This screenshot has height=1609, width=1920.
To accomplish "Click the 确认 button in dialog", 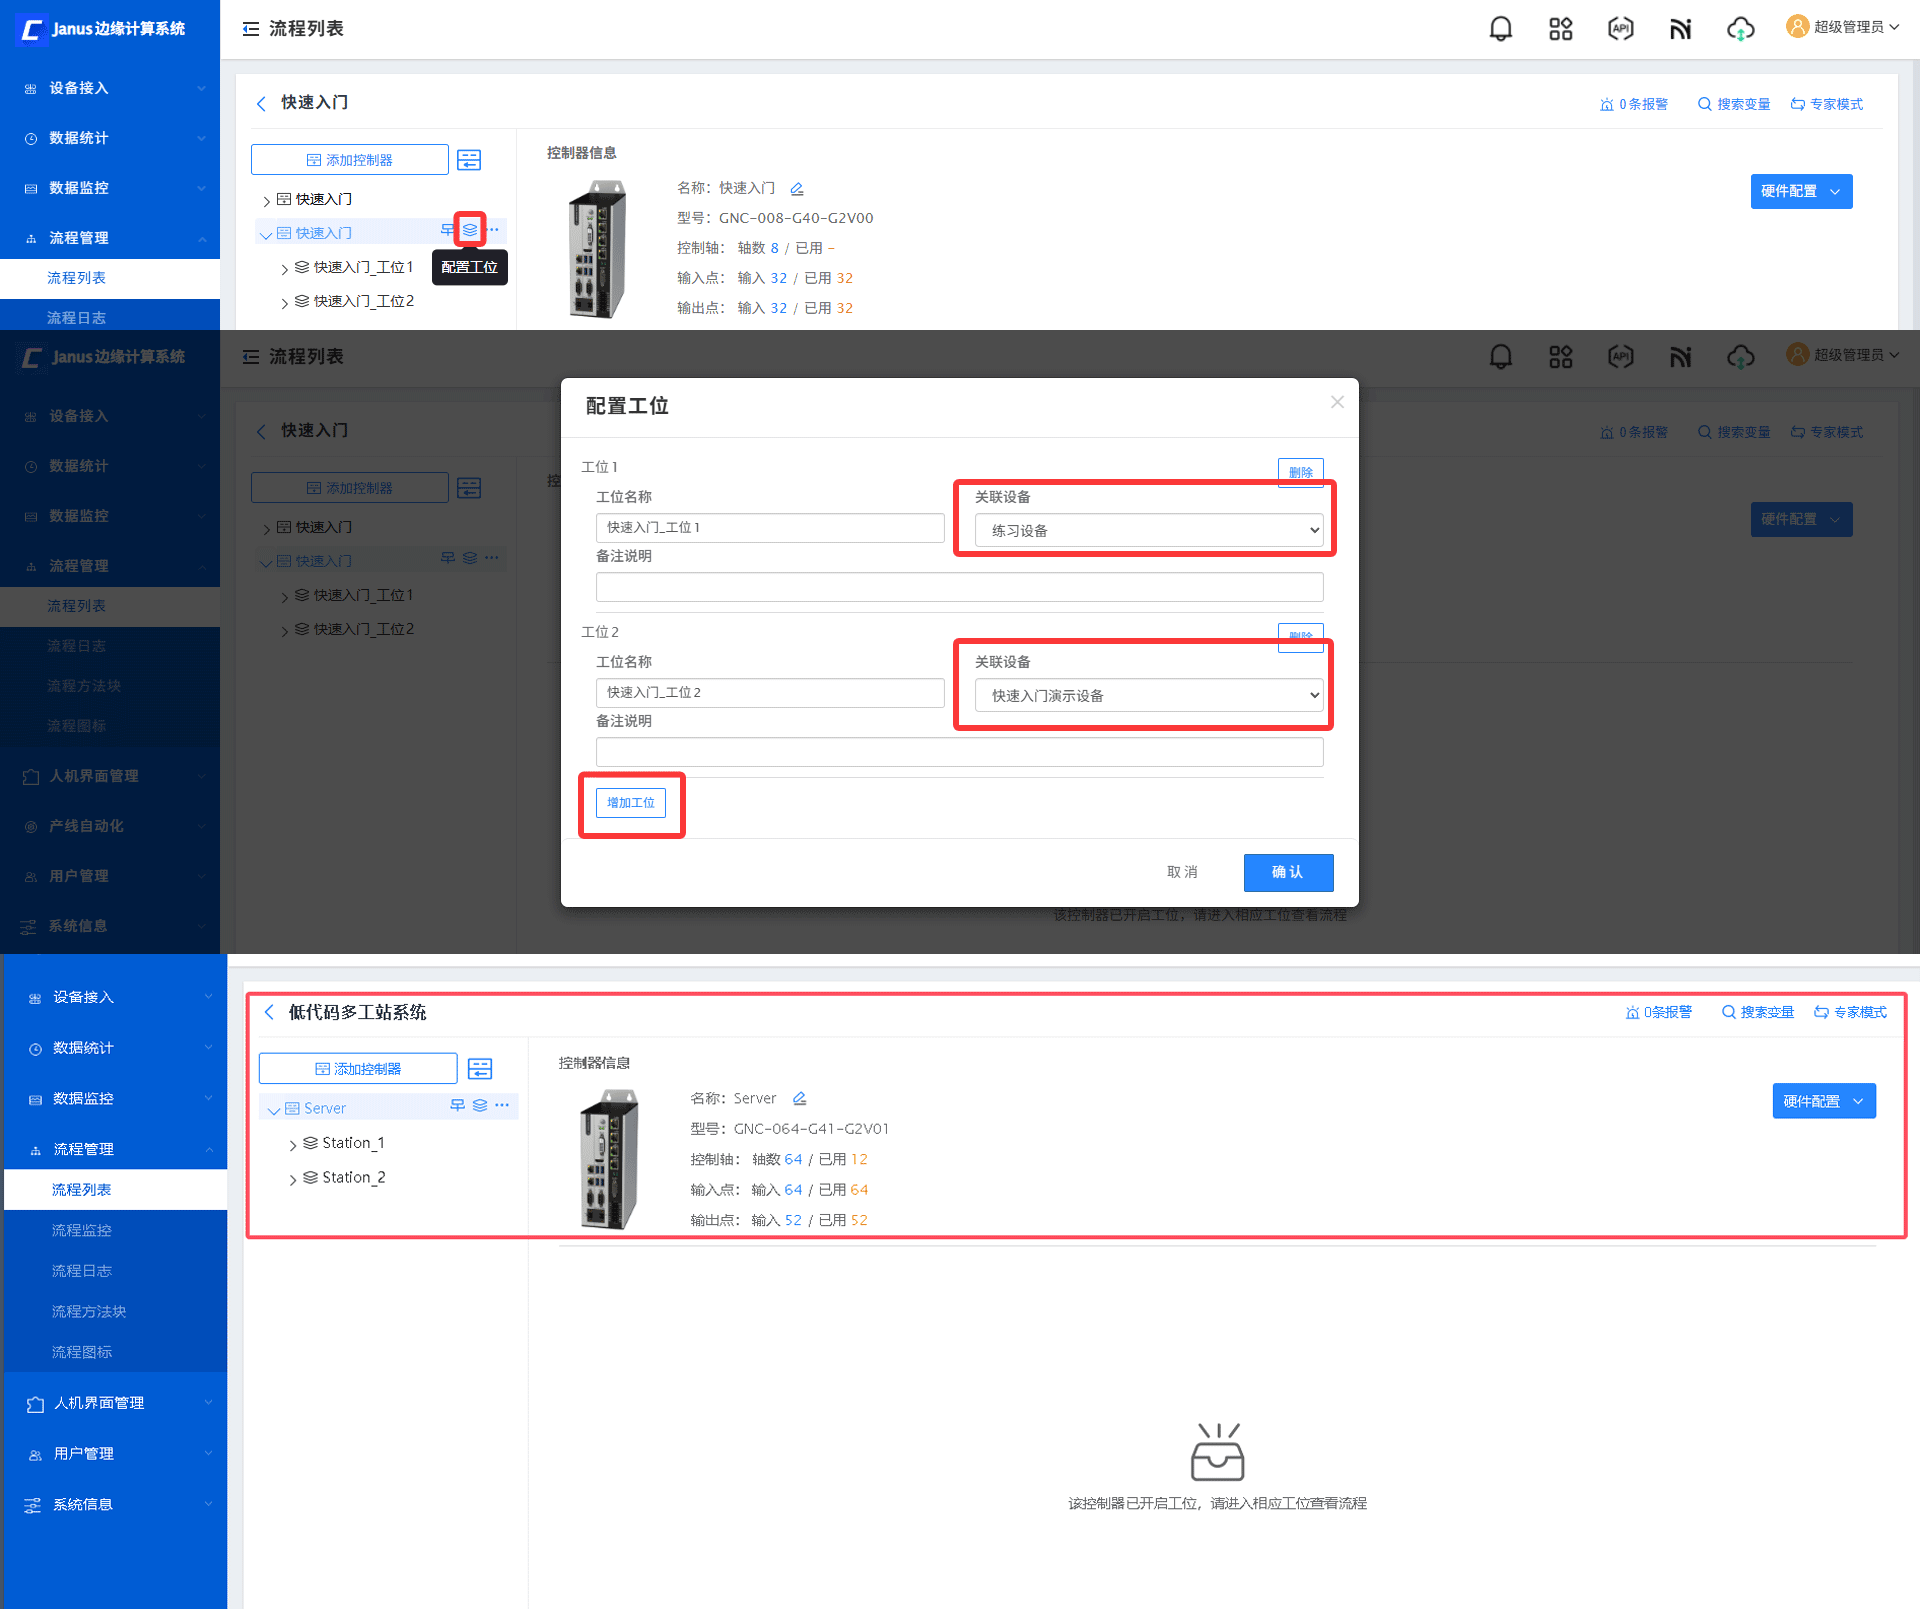I will point(1287,872).
